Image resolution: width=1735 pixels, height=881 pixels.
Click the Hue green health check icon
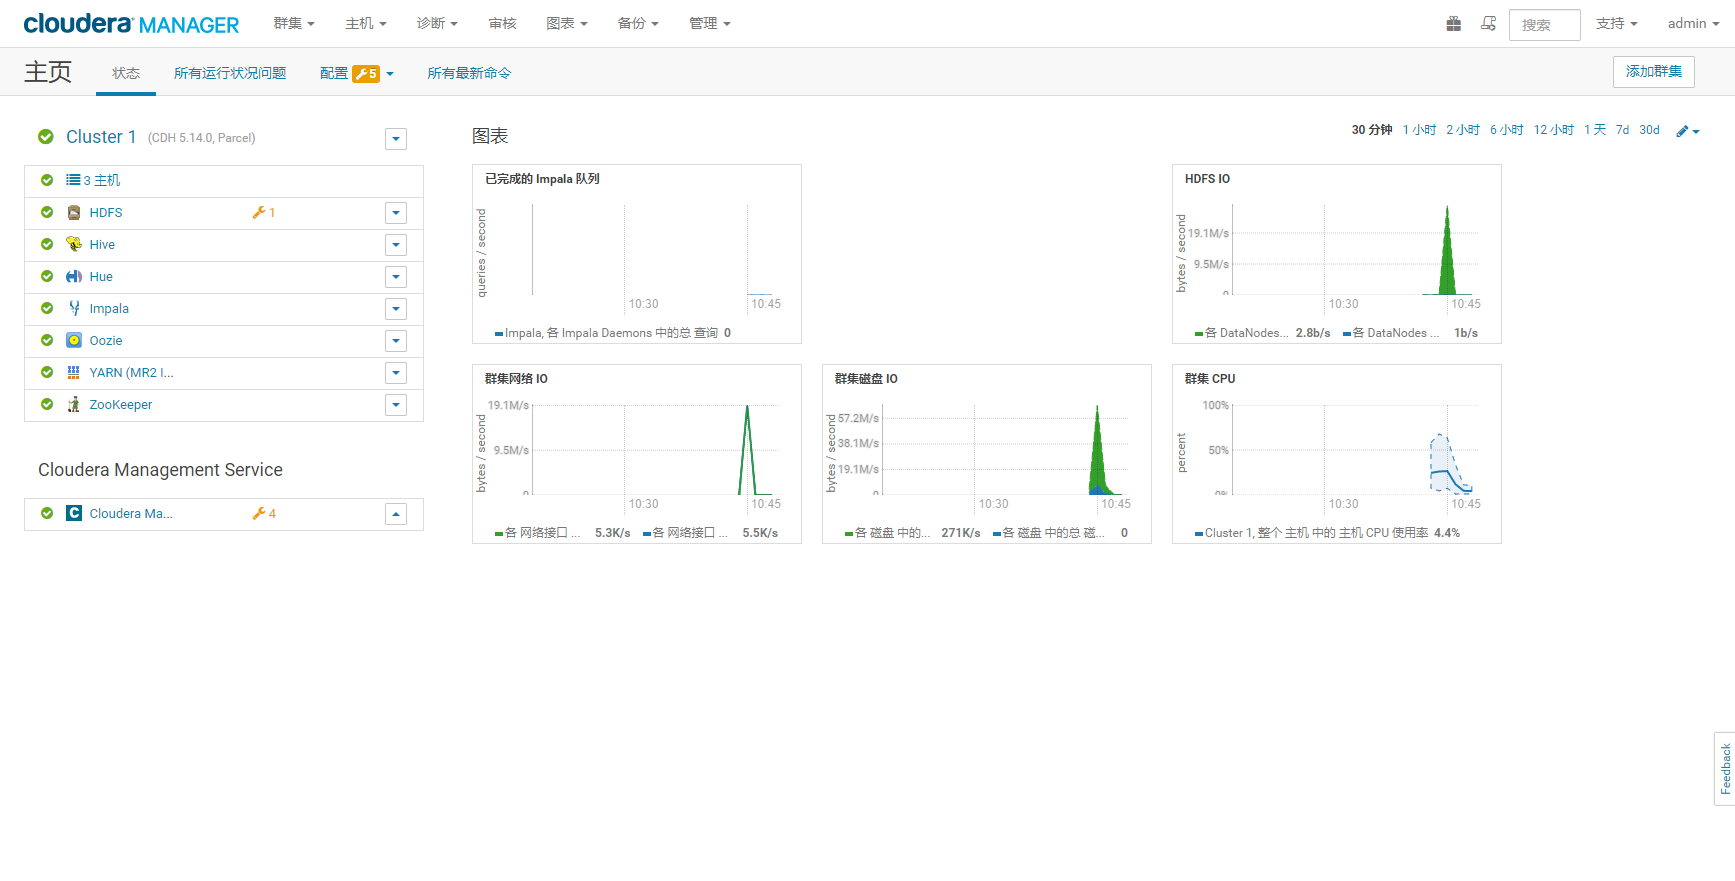[47, 276]
